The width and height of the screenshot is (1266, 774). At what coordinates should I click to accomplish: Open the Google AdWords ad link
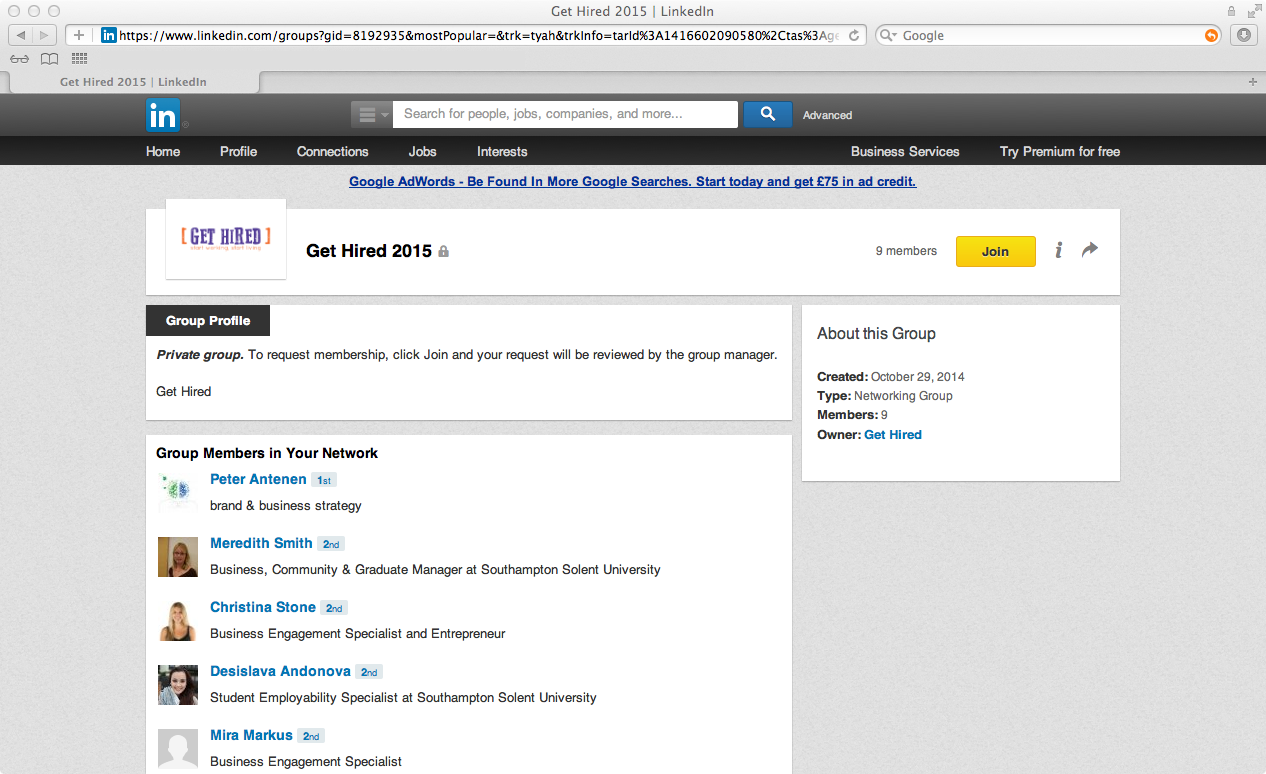(x=632, y=181)
